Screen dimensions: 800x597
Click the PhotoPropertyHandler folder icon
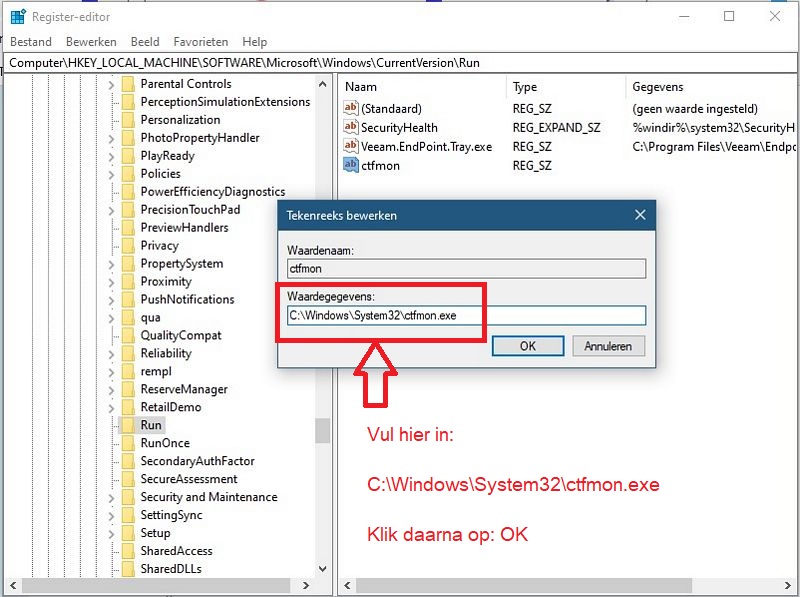(128, 138)
